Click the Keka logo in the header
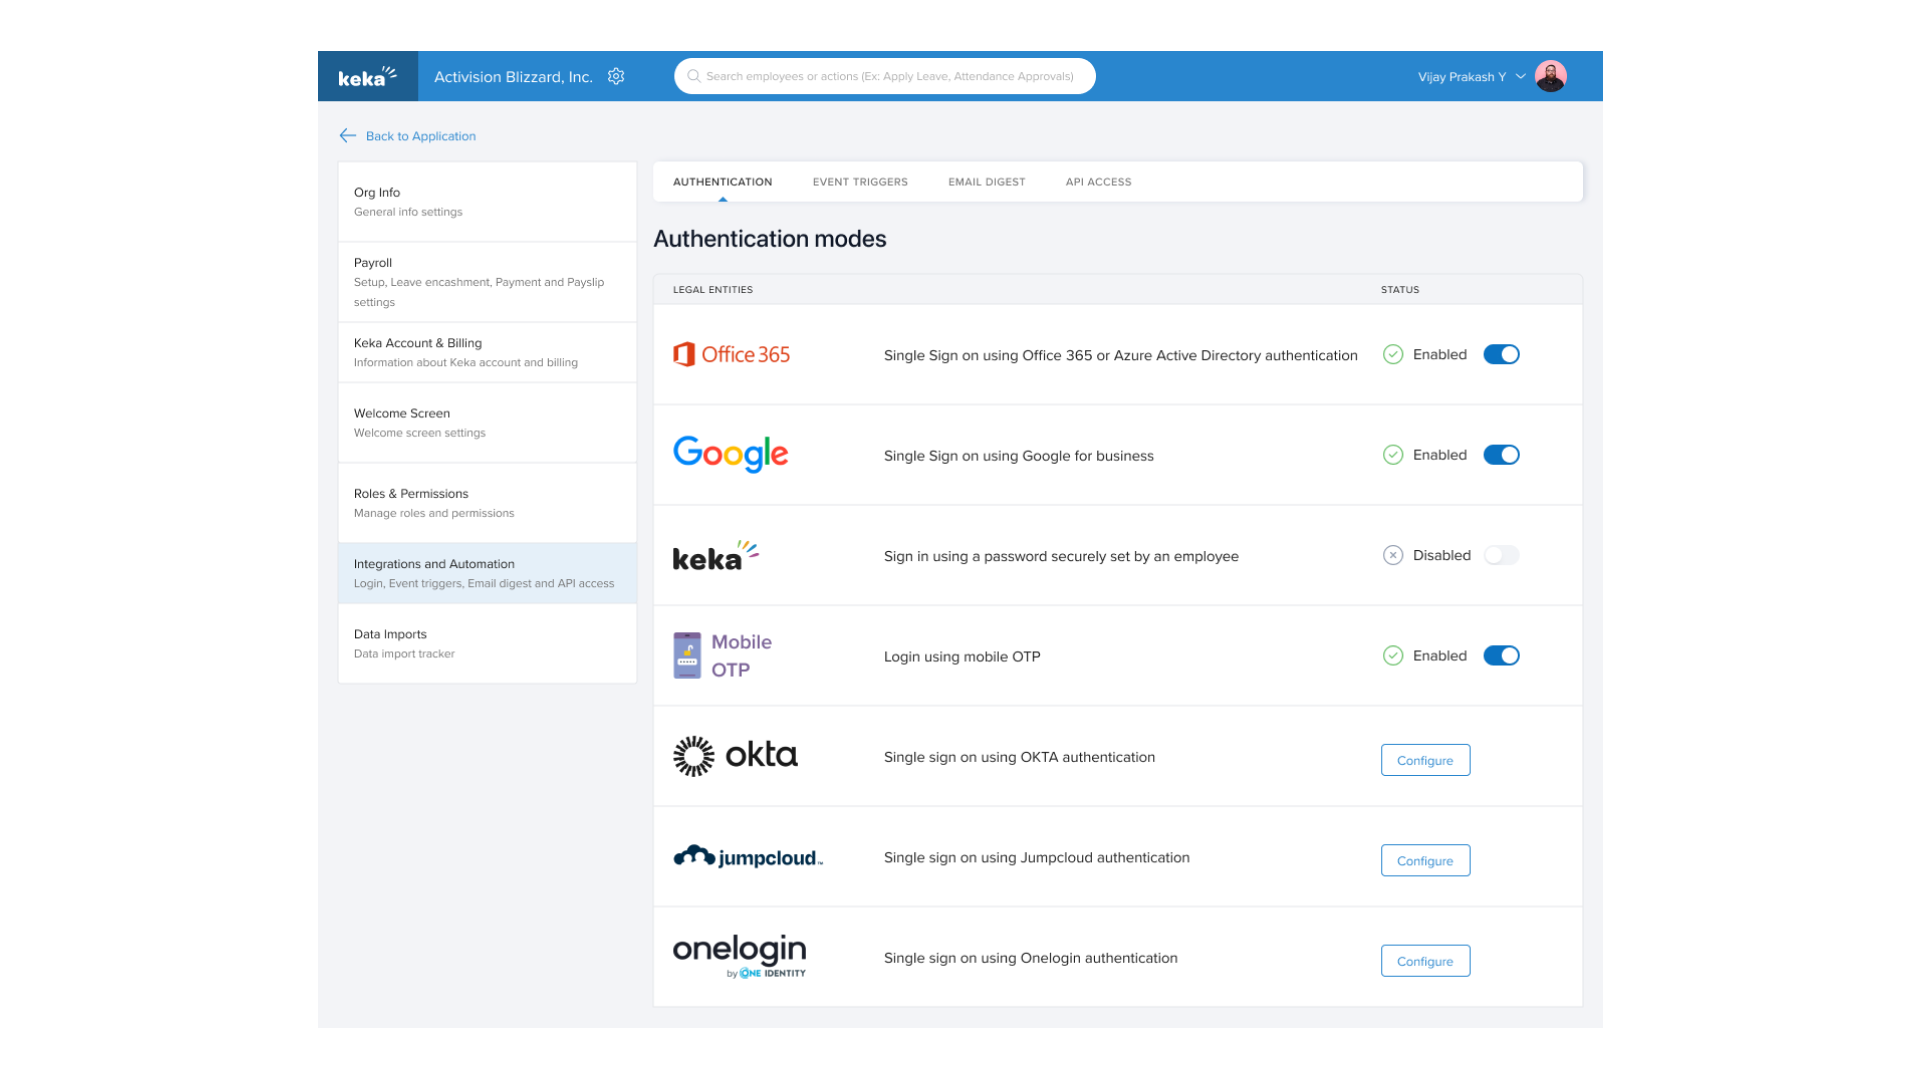This screenshot has height=1080, width=1920. click(x=367, y=75)
